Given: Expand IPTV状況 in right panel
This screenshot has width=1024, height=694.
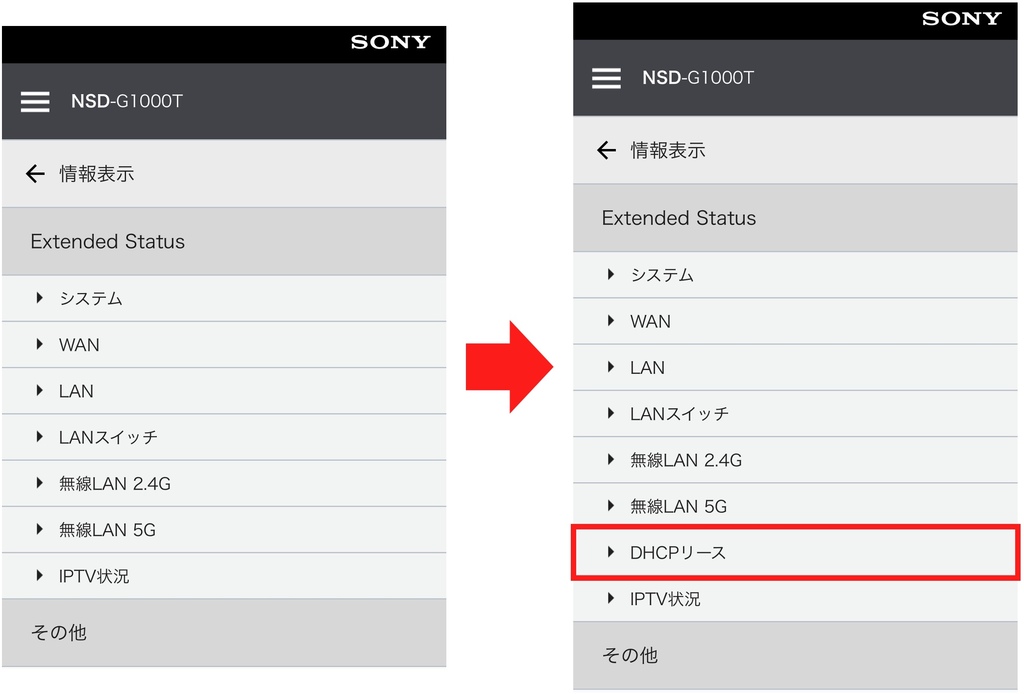Looking at the screenshot, I should 795,599.
